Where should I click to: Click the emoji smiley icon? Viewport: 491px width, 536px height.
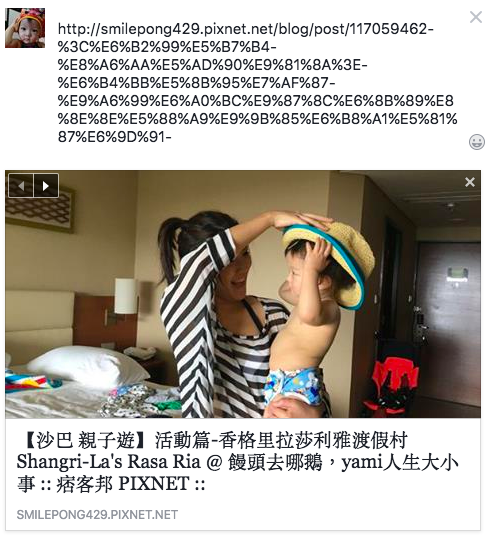[x=477, y=142]
